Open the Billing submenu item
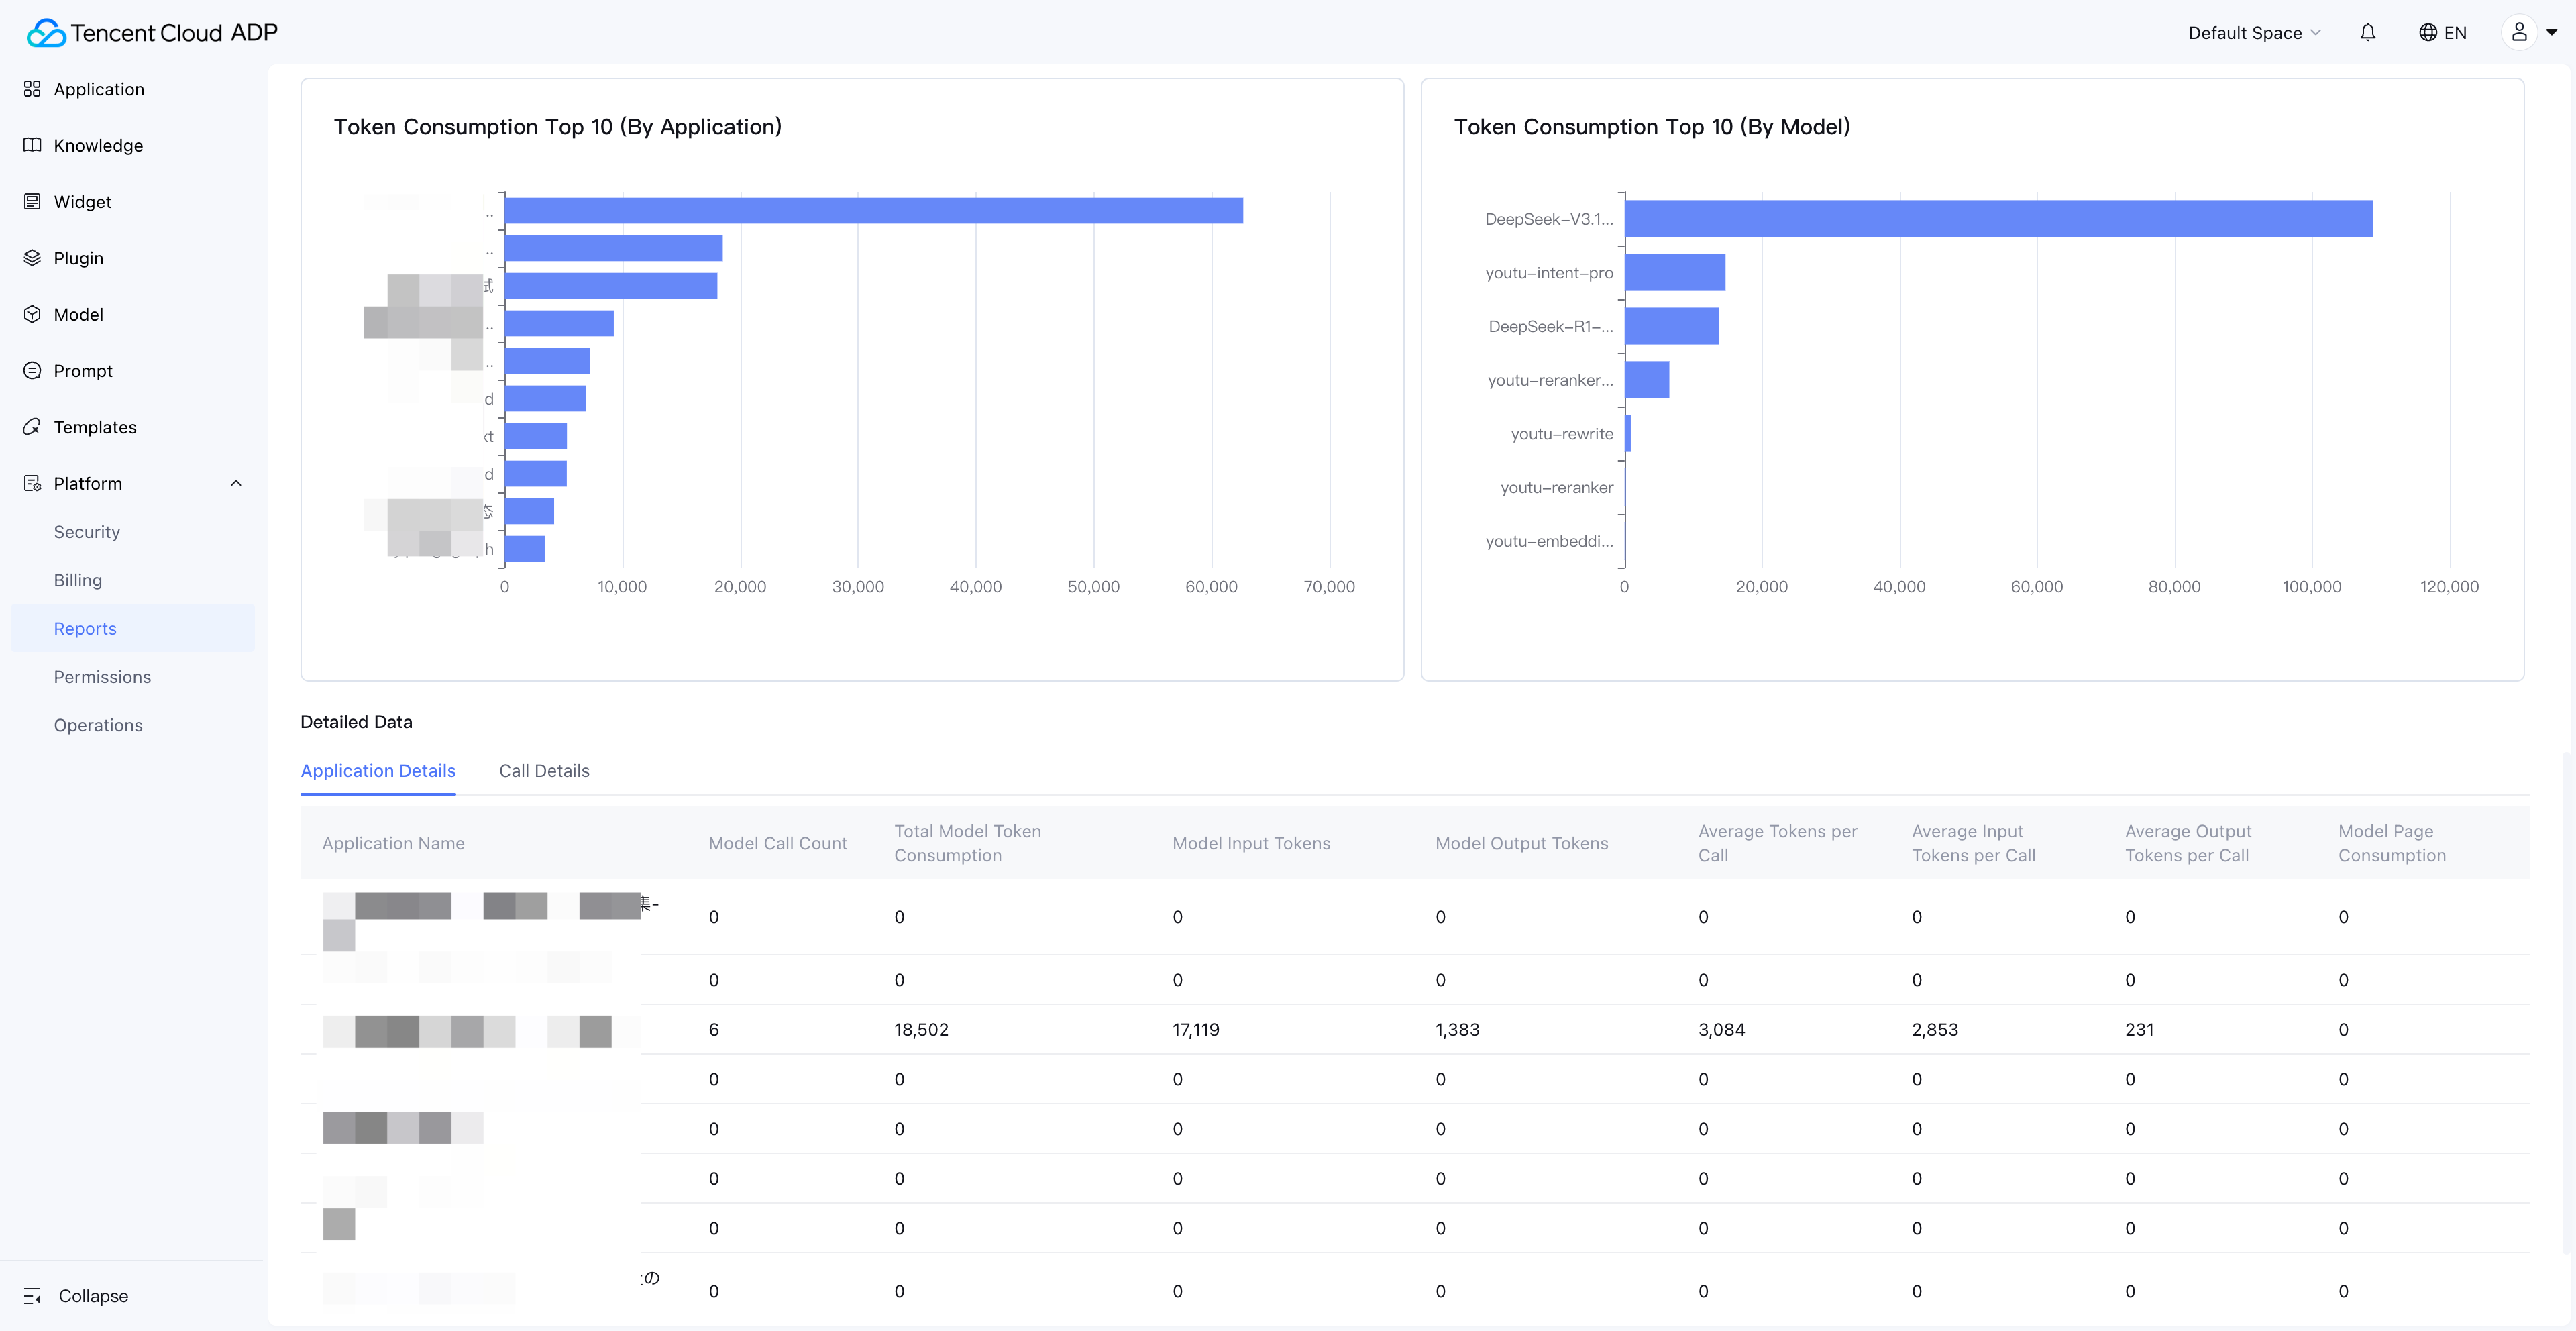The height and width of the screenshot is (1331, 2576). click(78, 580)
